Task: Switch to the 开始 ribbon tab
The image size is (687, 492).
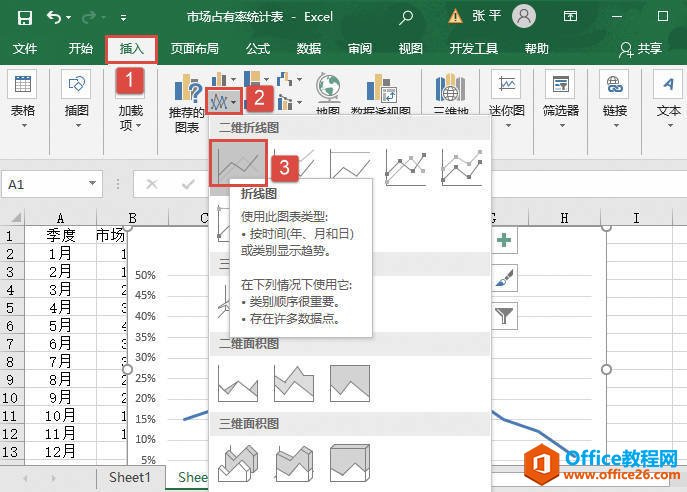Action: (81, 48)
